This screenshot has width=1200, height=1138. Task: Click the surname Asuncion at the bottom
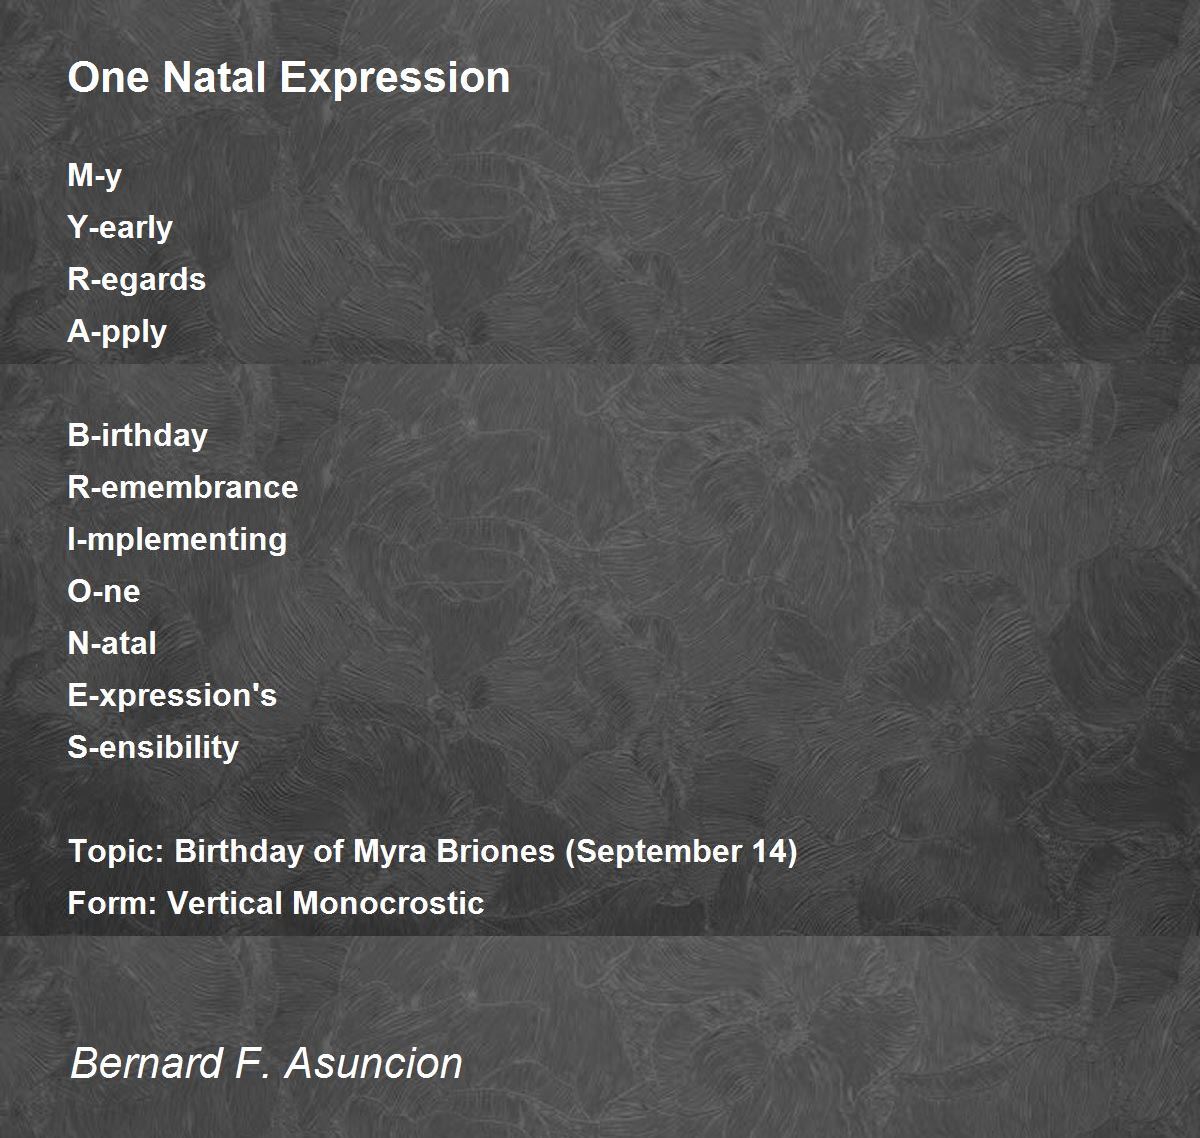pos(375,1063)
